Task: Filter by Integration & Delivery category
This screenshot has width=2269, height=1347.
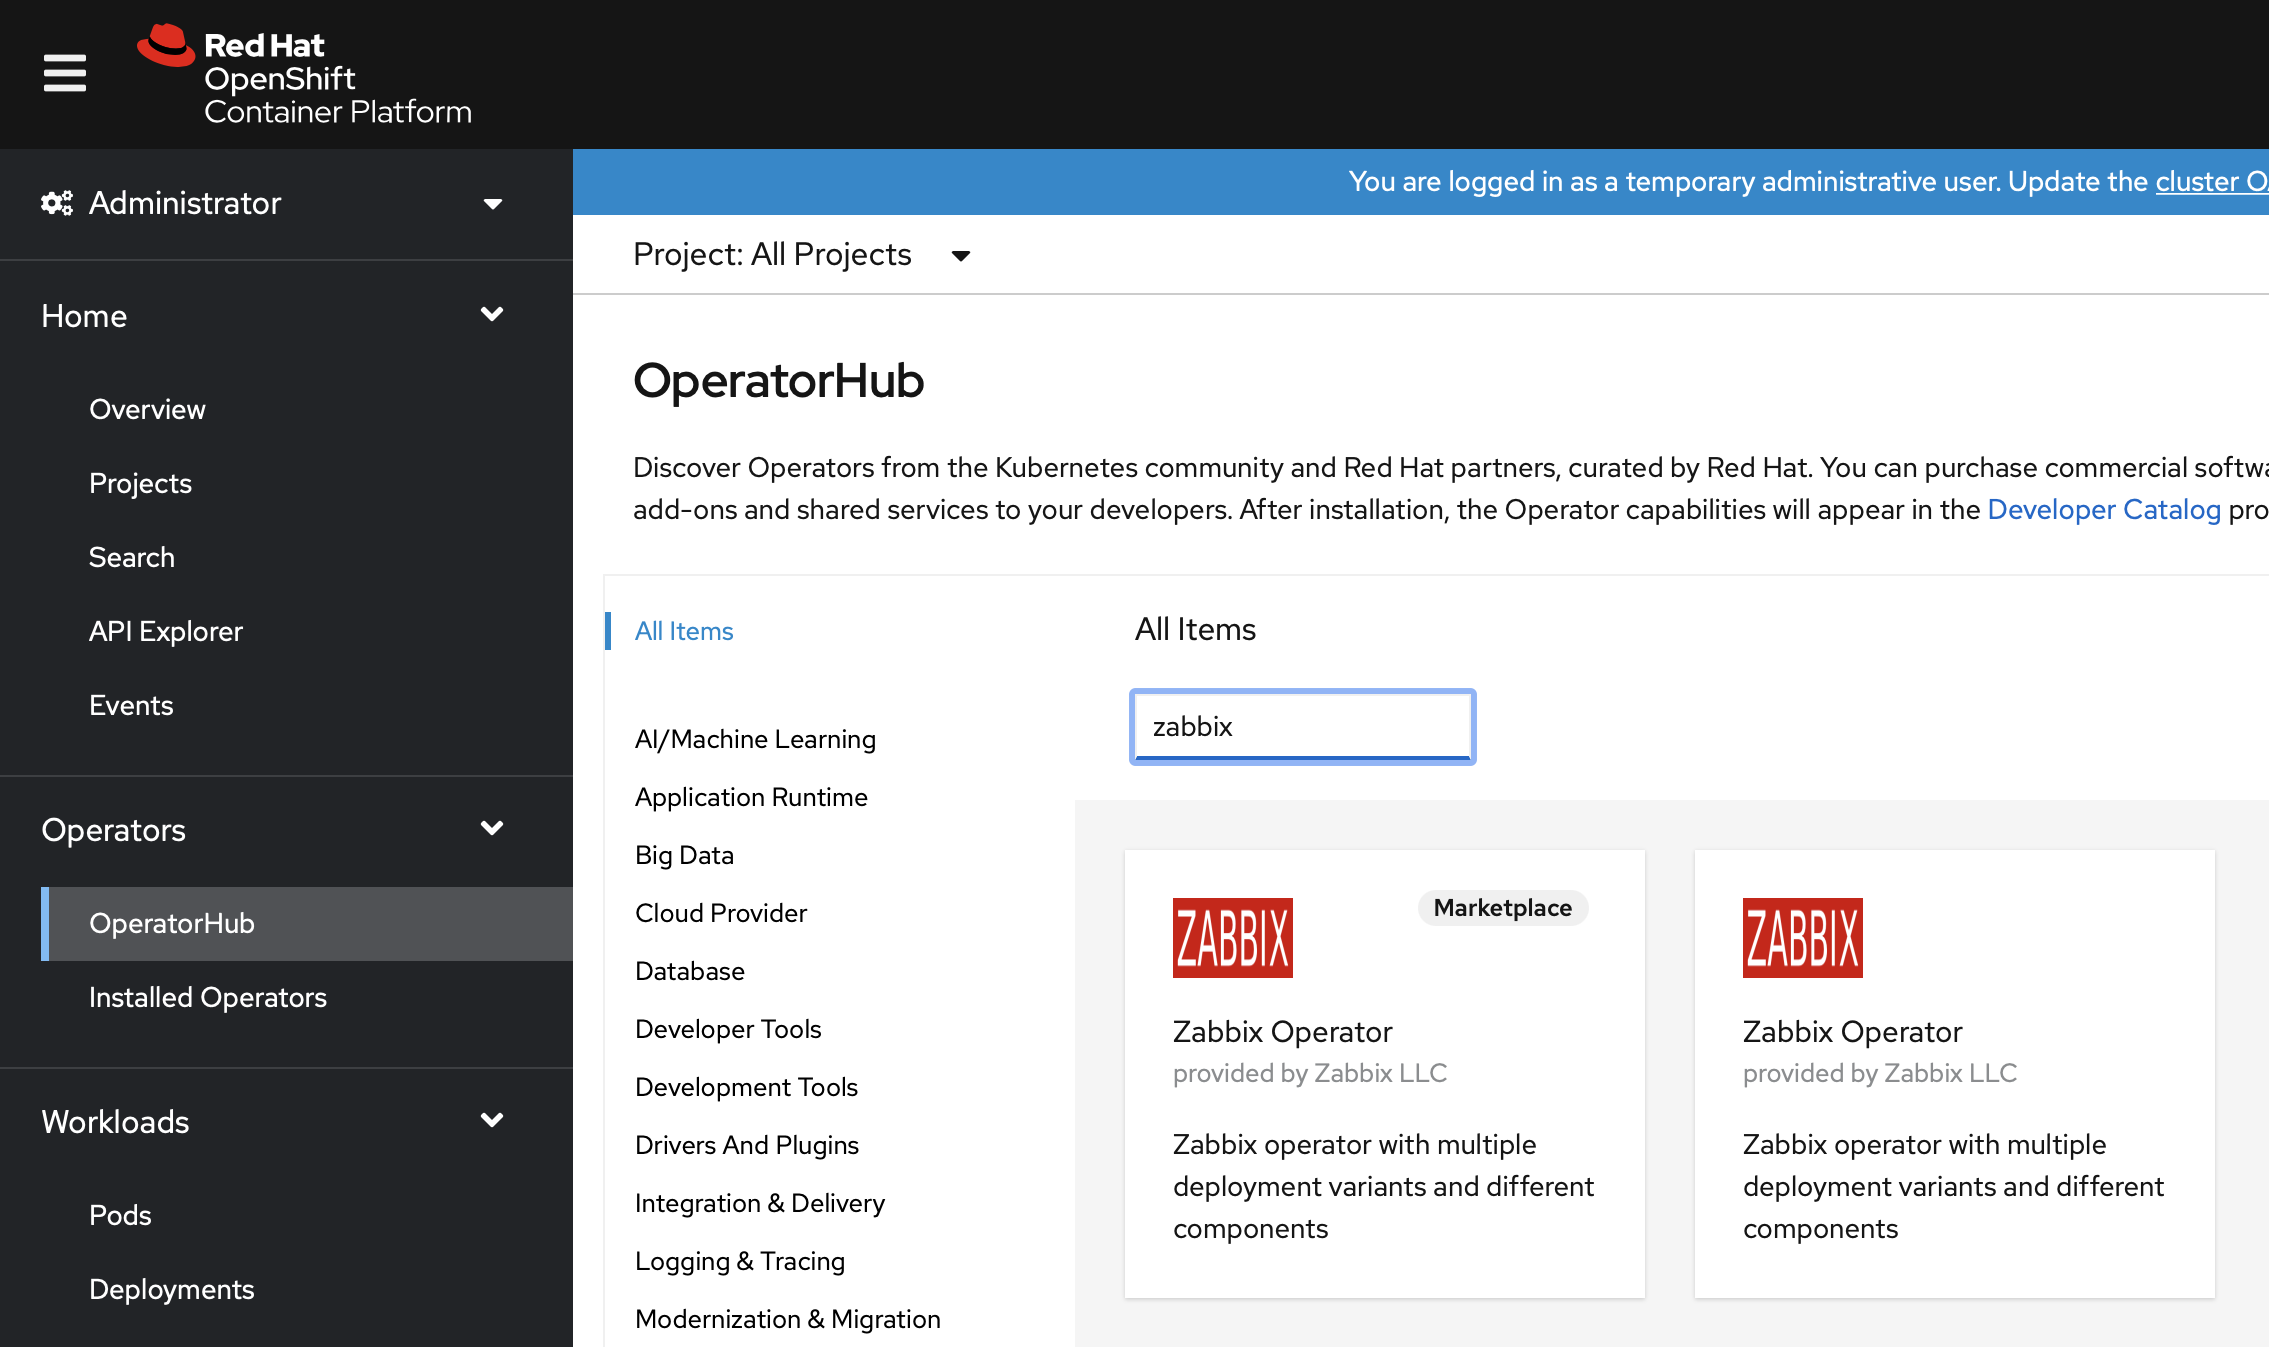Action: coord(760,1203)
